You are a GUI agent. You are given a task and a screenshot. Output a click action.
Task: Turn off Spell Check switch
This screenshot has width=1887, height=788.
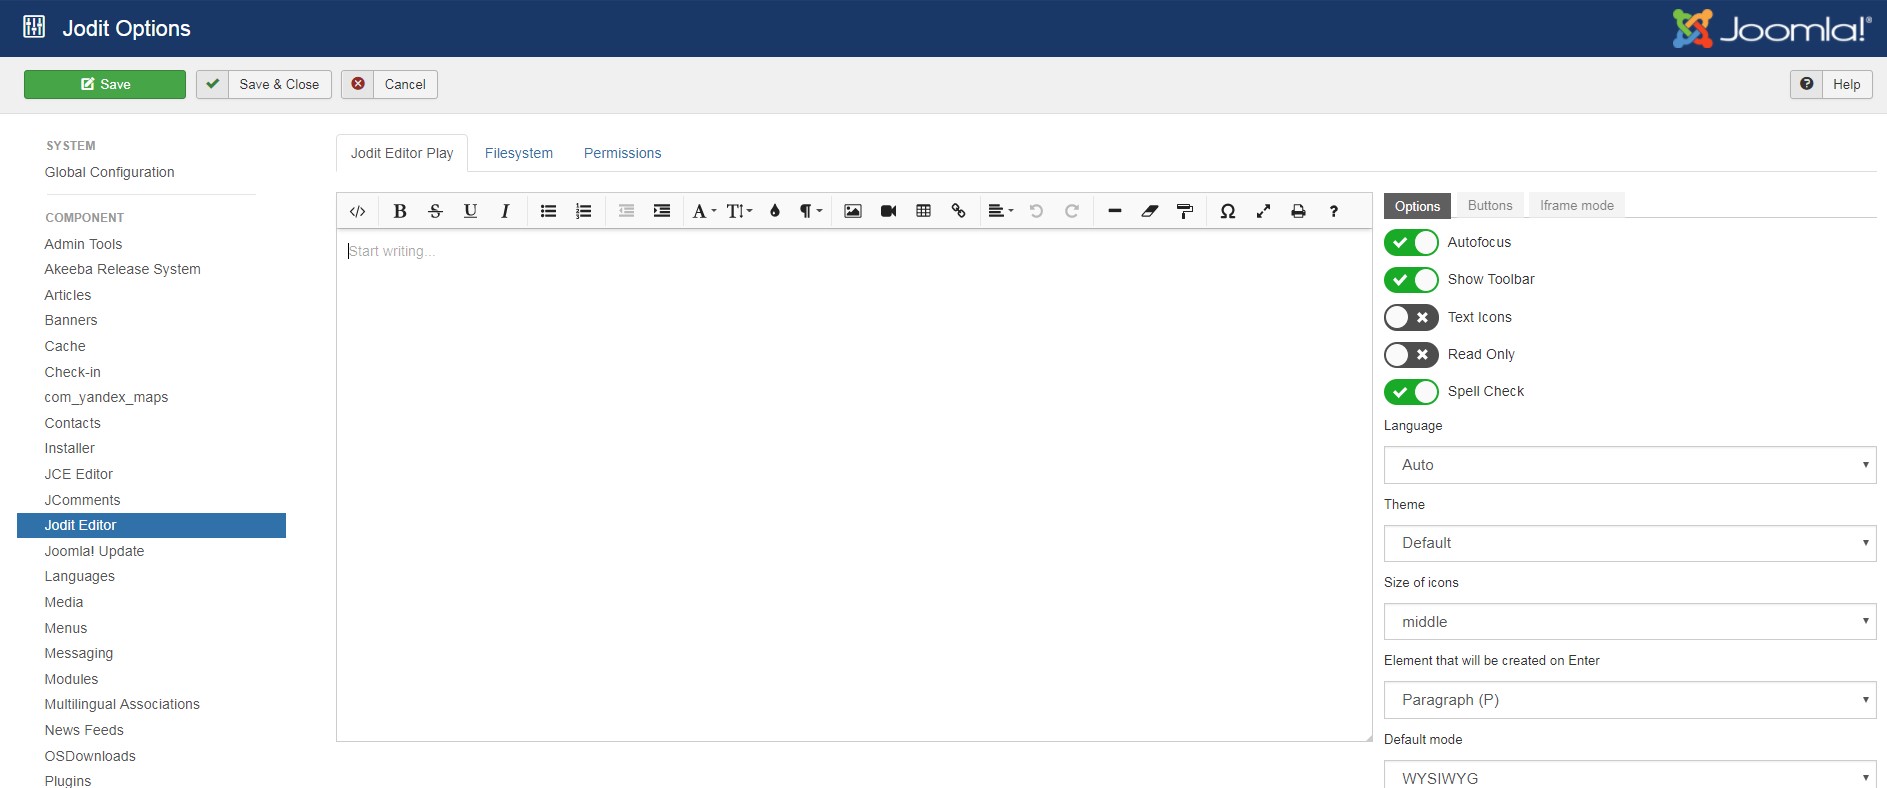[1411, 392]
